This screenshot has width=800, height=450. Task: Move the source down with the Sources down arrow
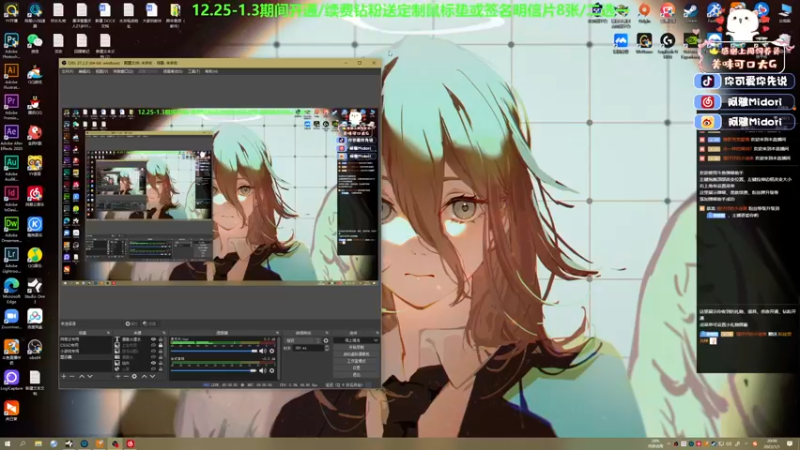click(x=153, y=377)
